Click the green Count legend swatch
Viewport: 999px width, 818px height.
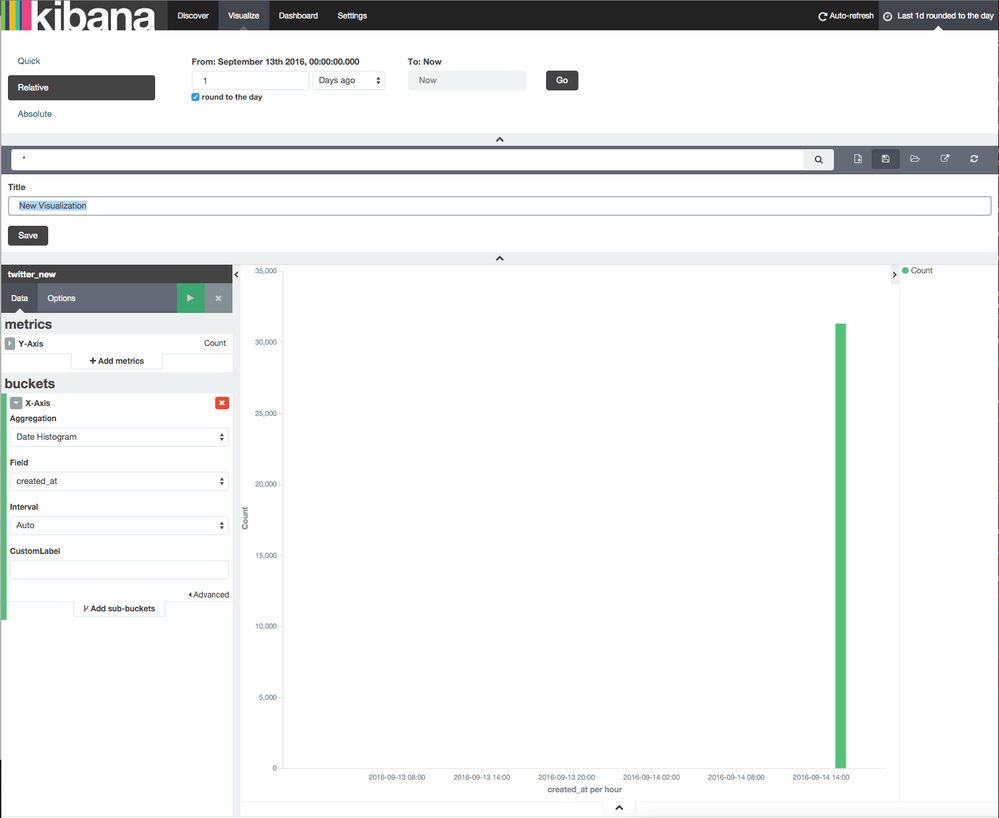[906, 270]
